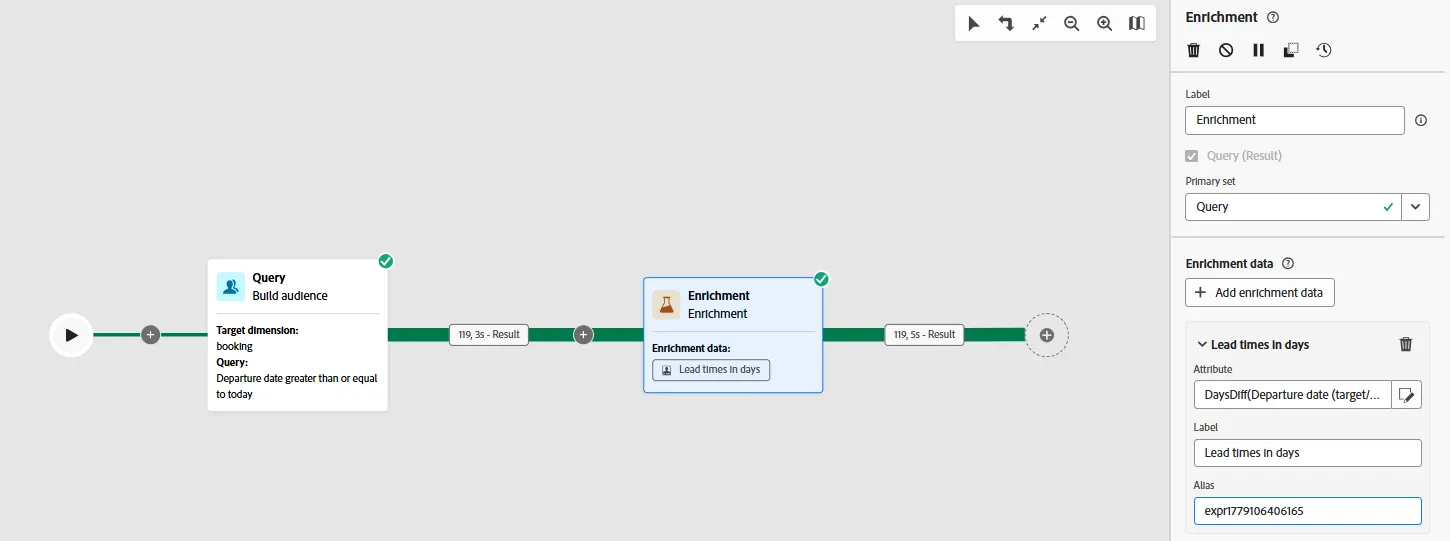Open the Primary set dropdown arrow
Screen dimensions: 1450x541
[1415, 207]
